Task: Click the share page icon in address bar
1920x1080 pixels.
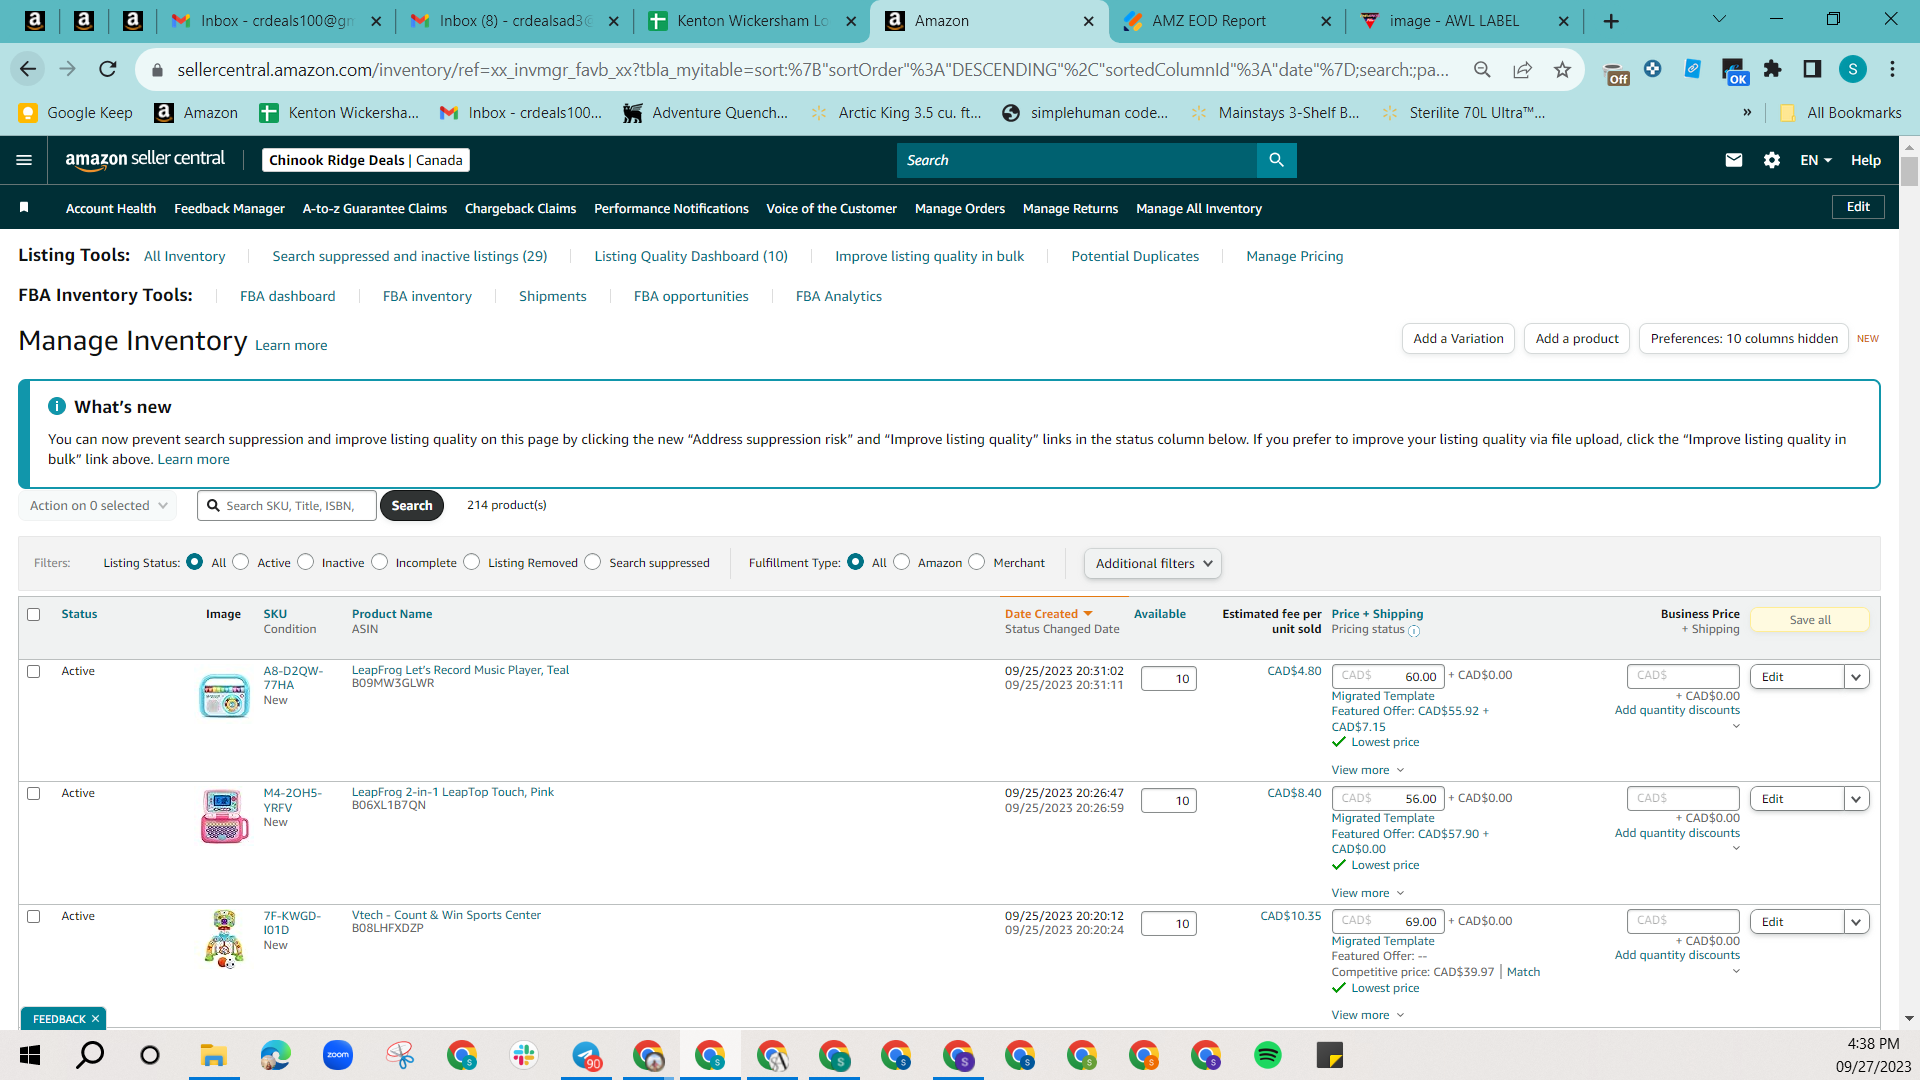Action: point(1522,69)
